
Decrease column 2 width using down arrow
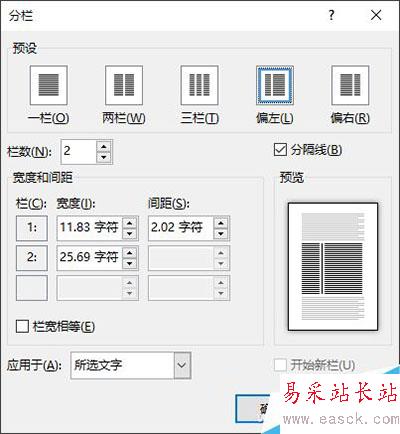130,264
